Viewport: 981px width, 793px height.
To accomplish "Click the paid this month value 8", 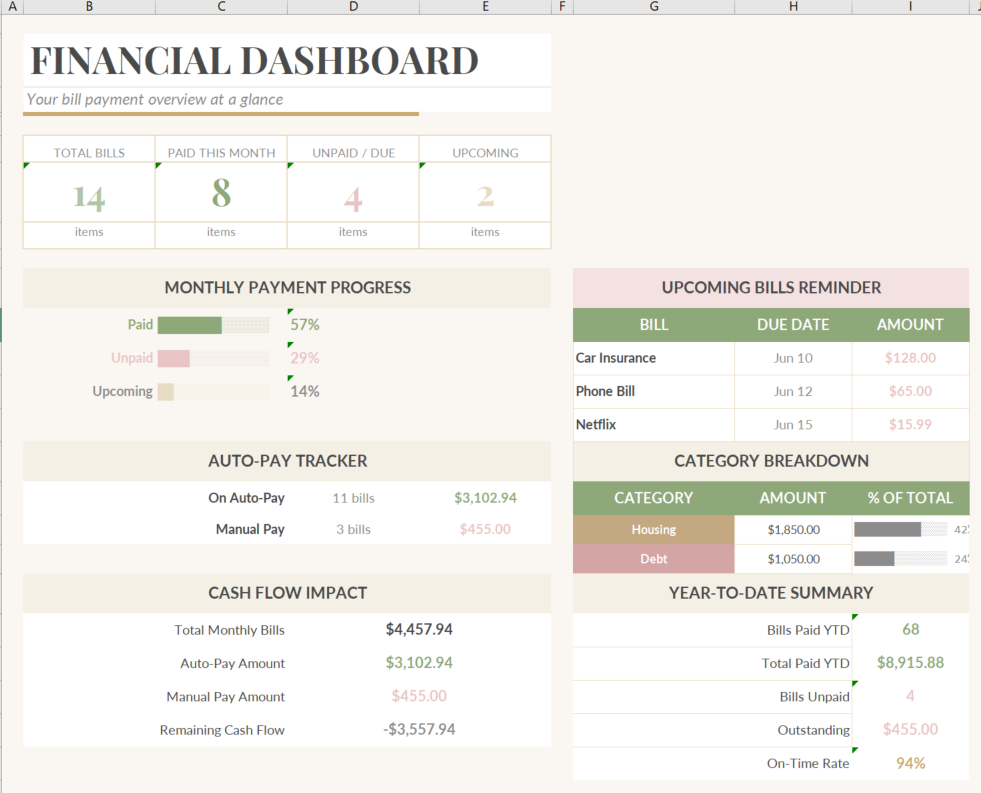I will (x=221, y=193).
